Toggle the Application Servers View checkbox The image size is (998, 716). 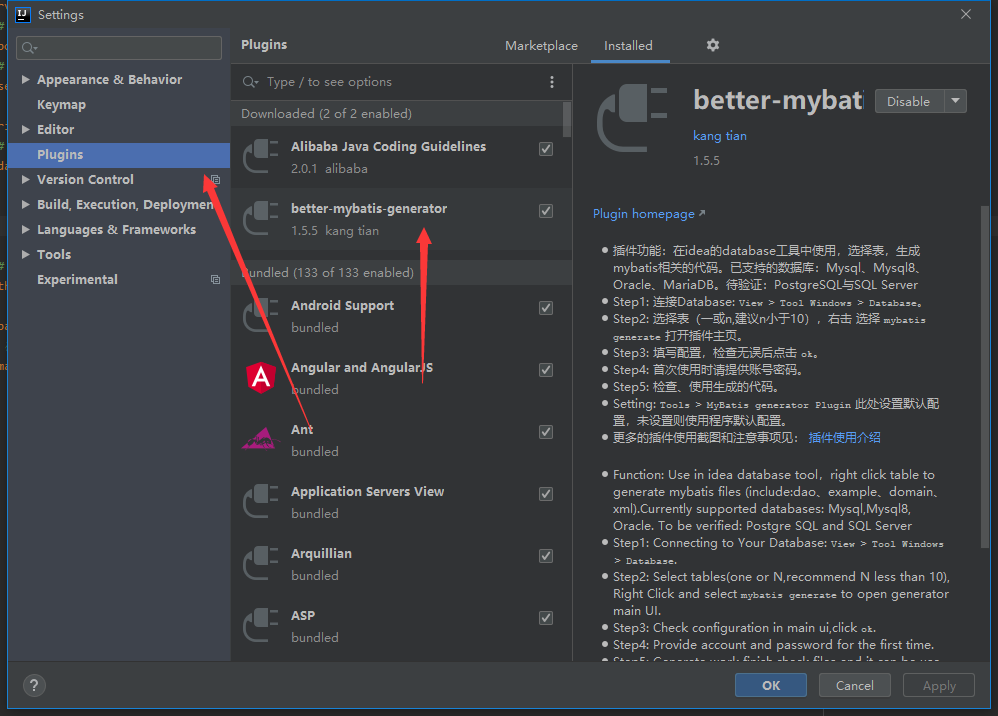pyautogui.click(x=546, y=494)
